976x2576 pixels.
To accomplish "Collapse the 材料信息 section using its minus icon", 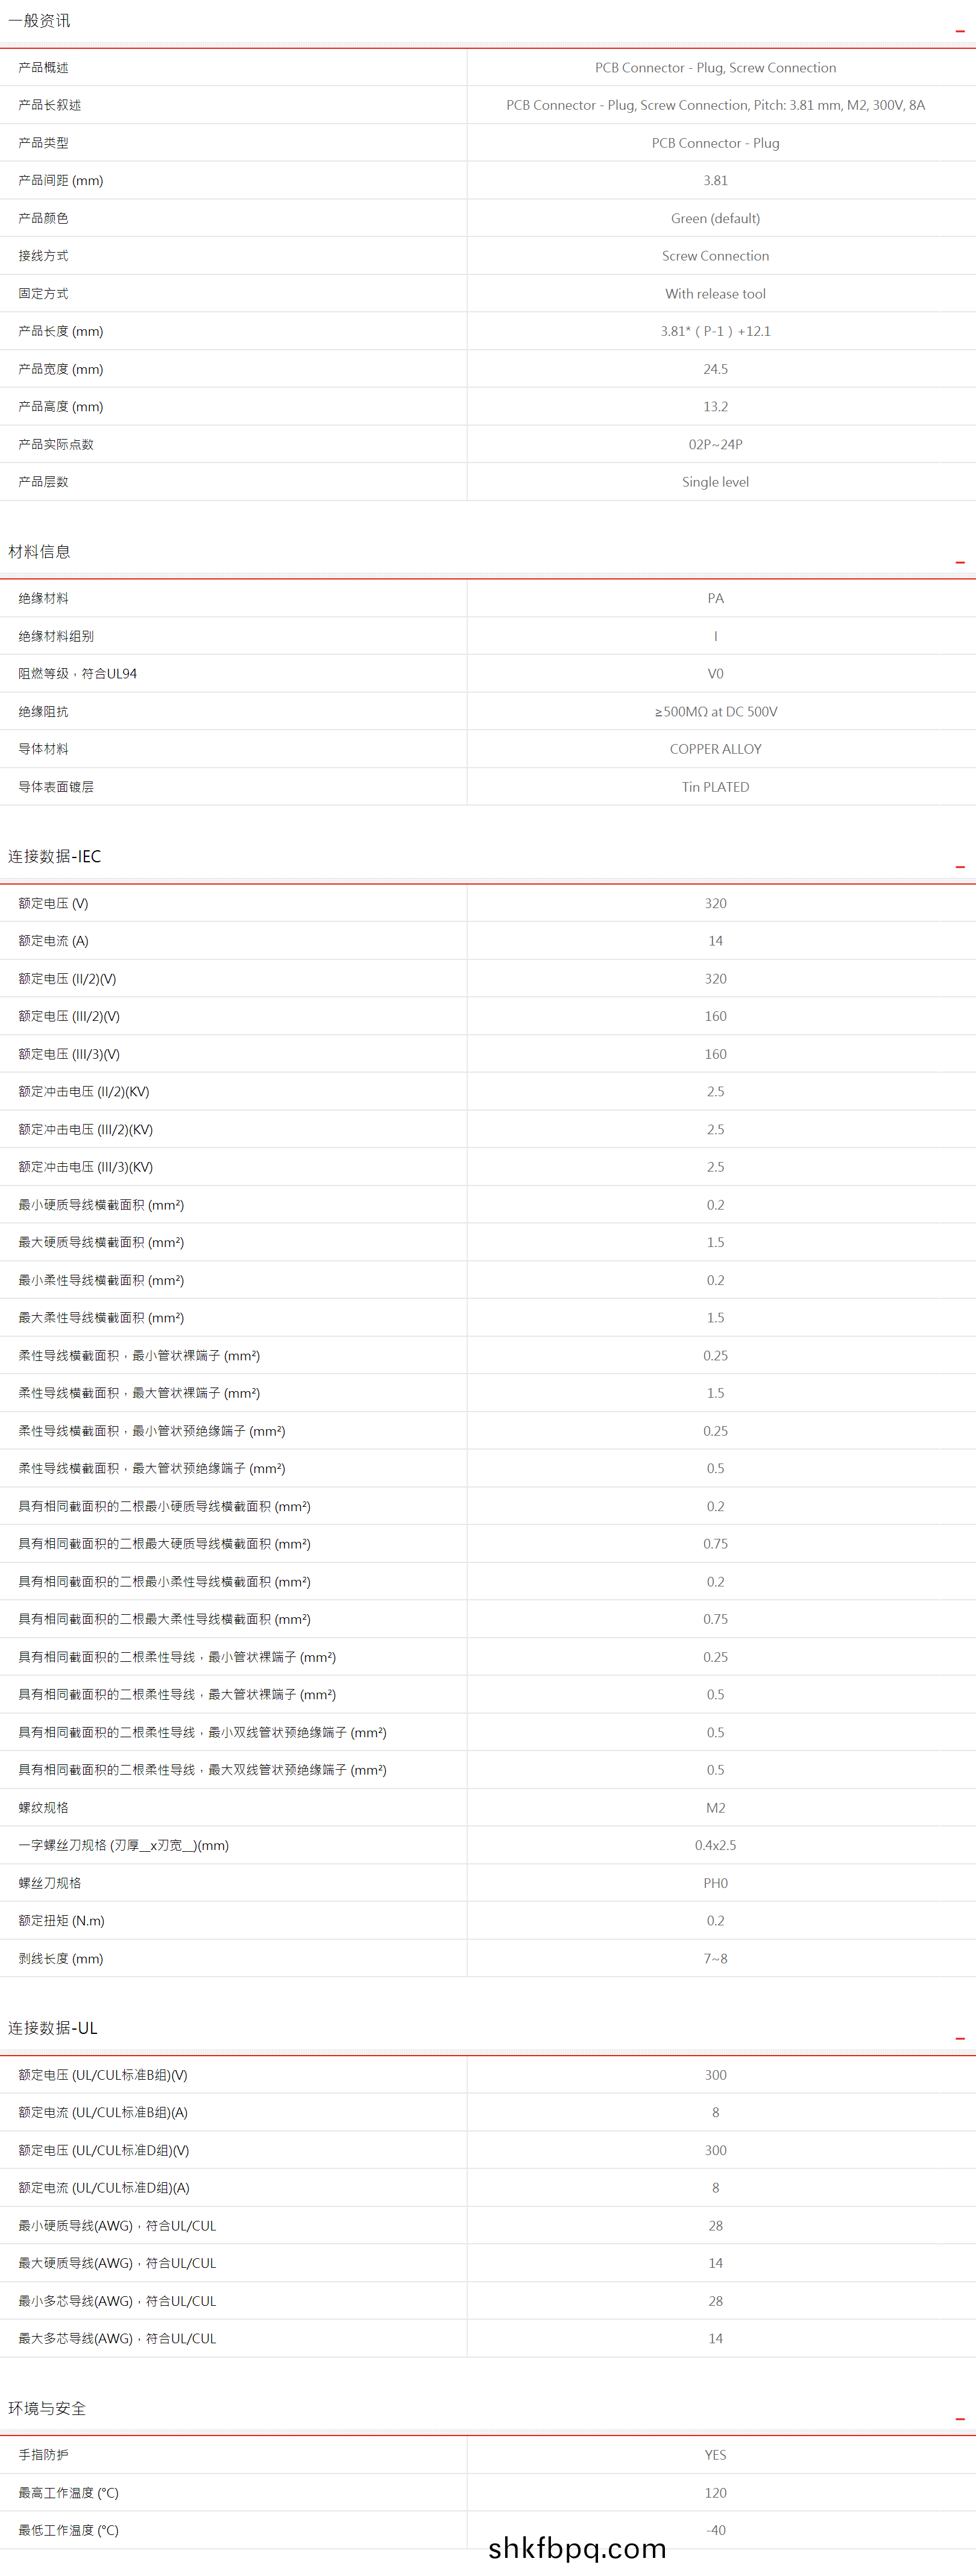I will click(959, 562).
